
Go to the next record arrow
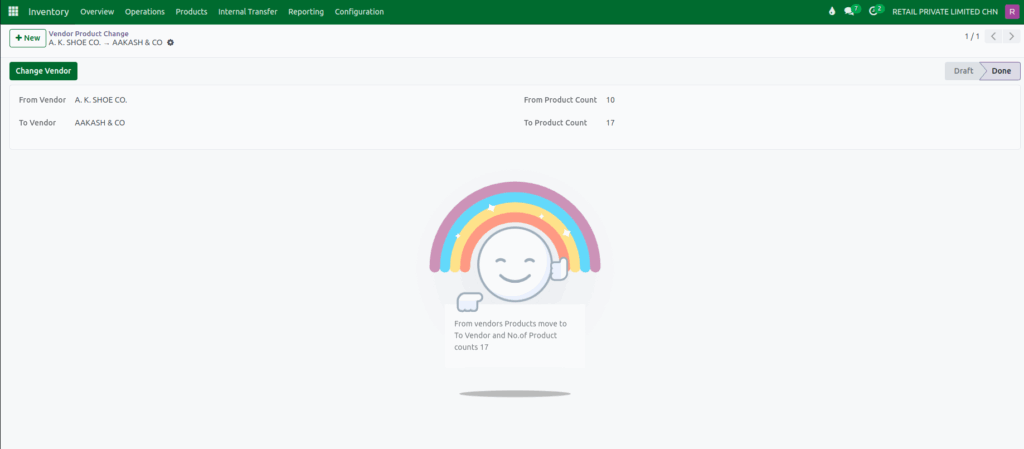click(x=1011, y=37)
